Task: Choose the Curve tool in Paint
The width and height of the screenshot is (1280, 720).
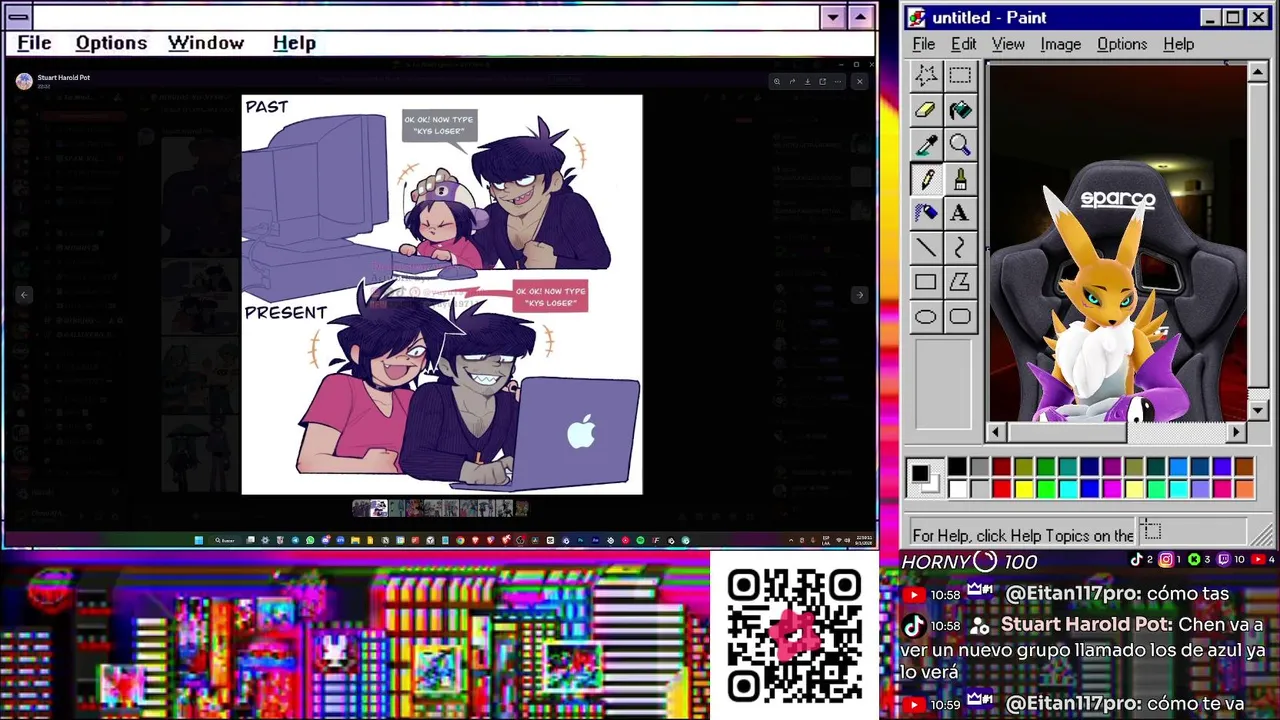Action: coord(960,248)
